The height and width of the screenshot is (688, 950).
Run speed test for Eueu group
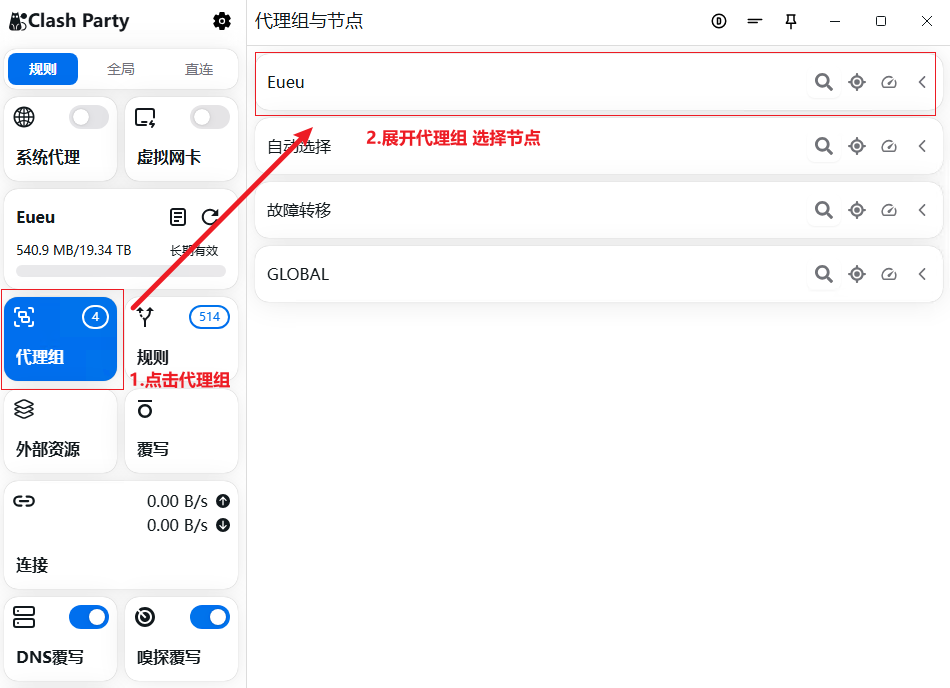(889, 82)
